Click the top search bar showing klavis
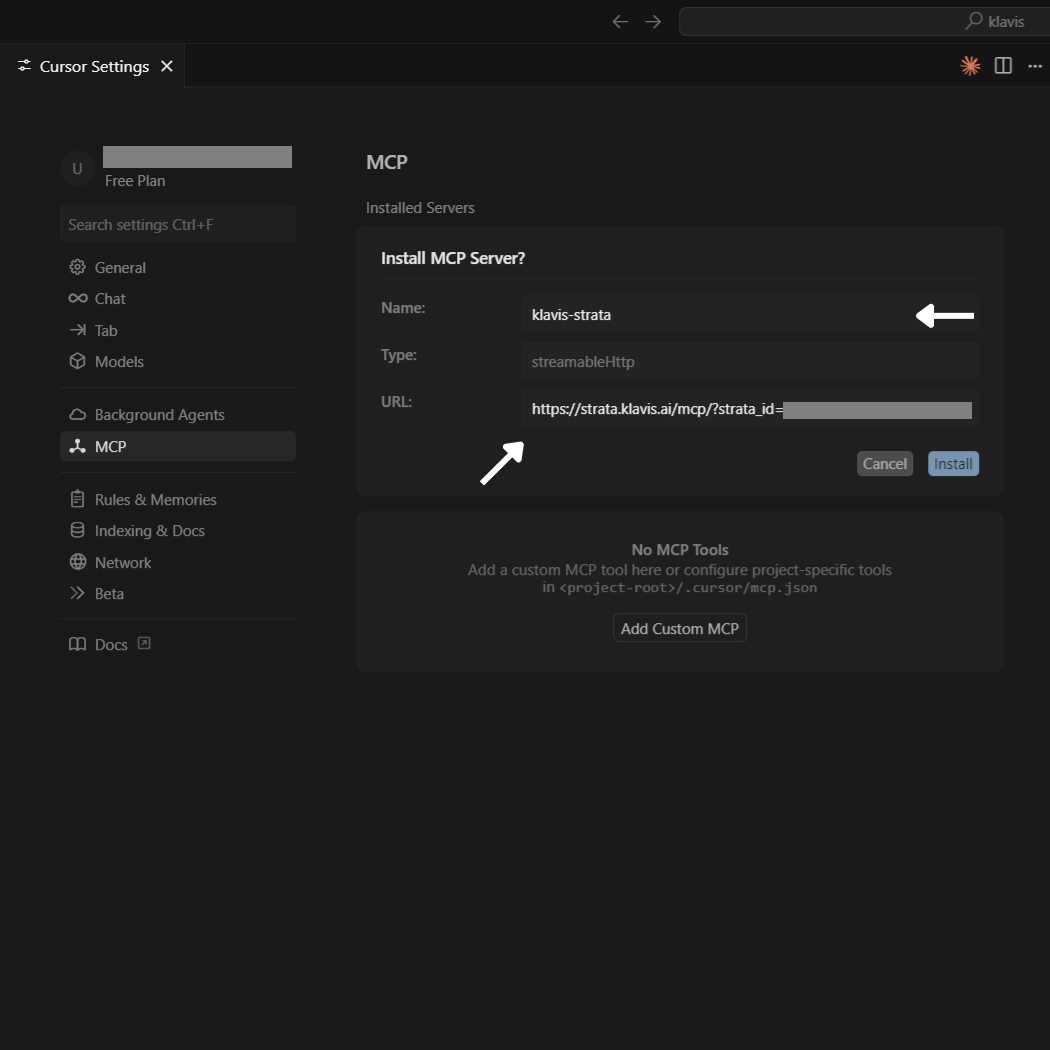 865,21
